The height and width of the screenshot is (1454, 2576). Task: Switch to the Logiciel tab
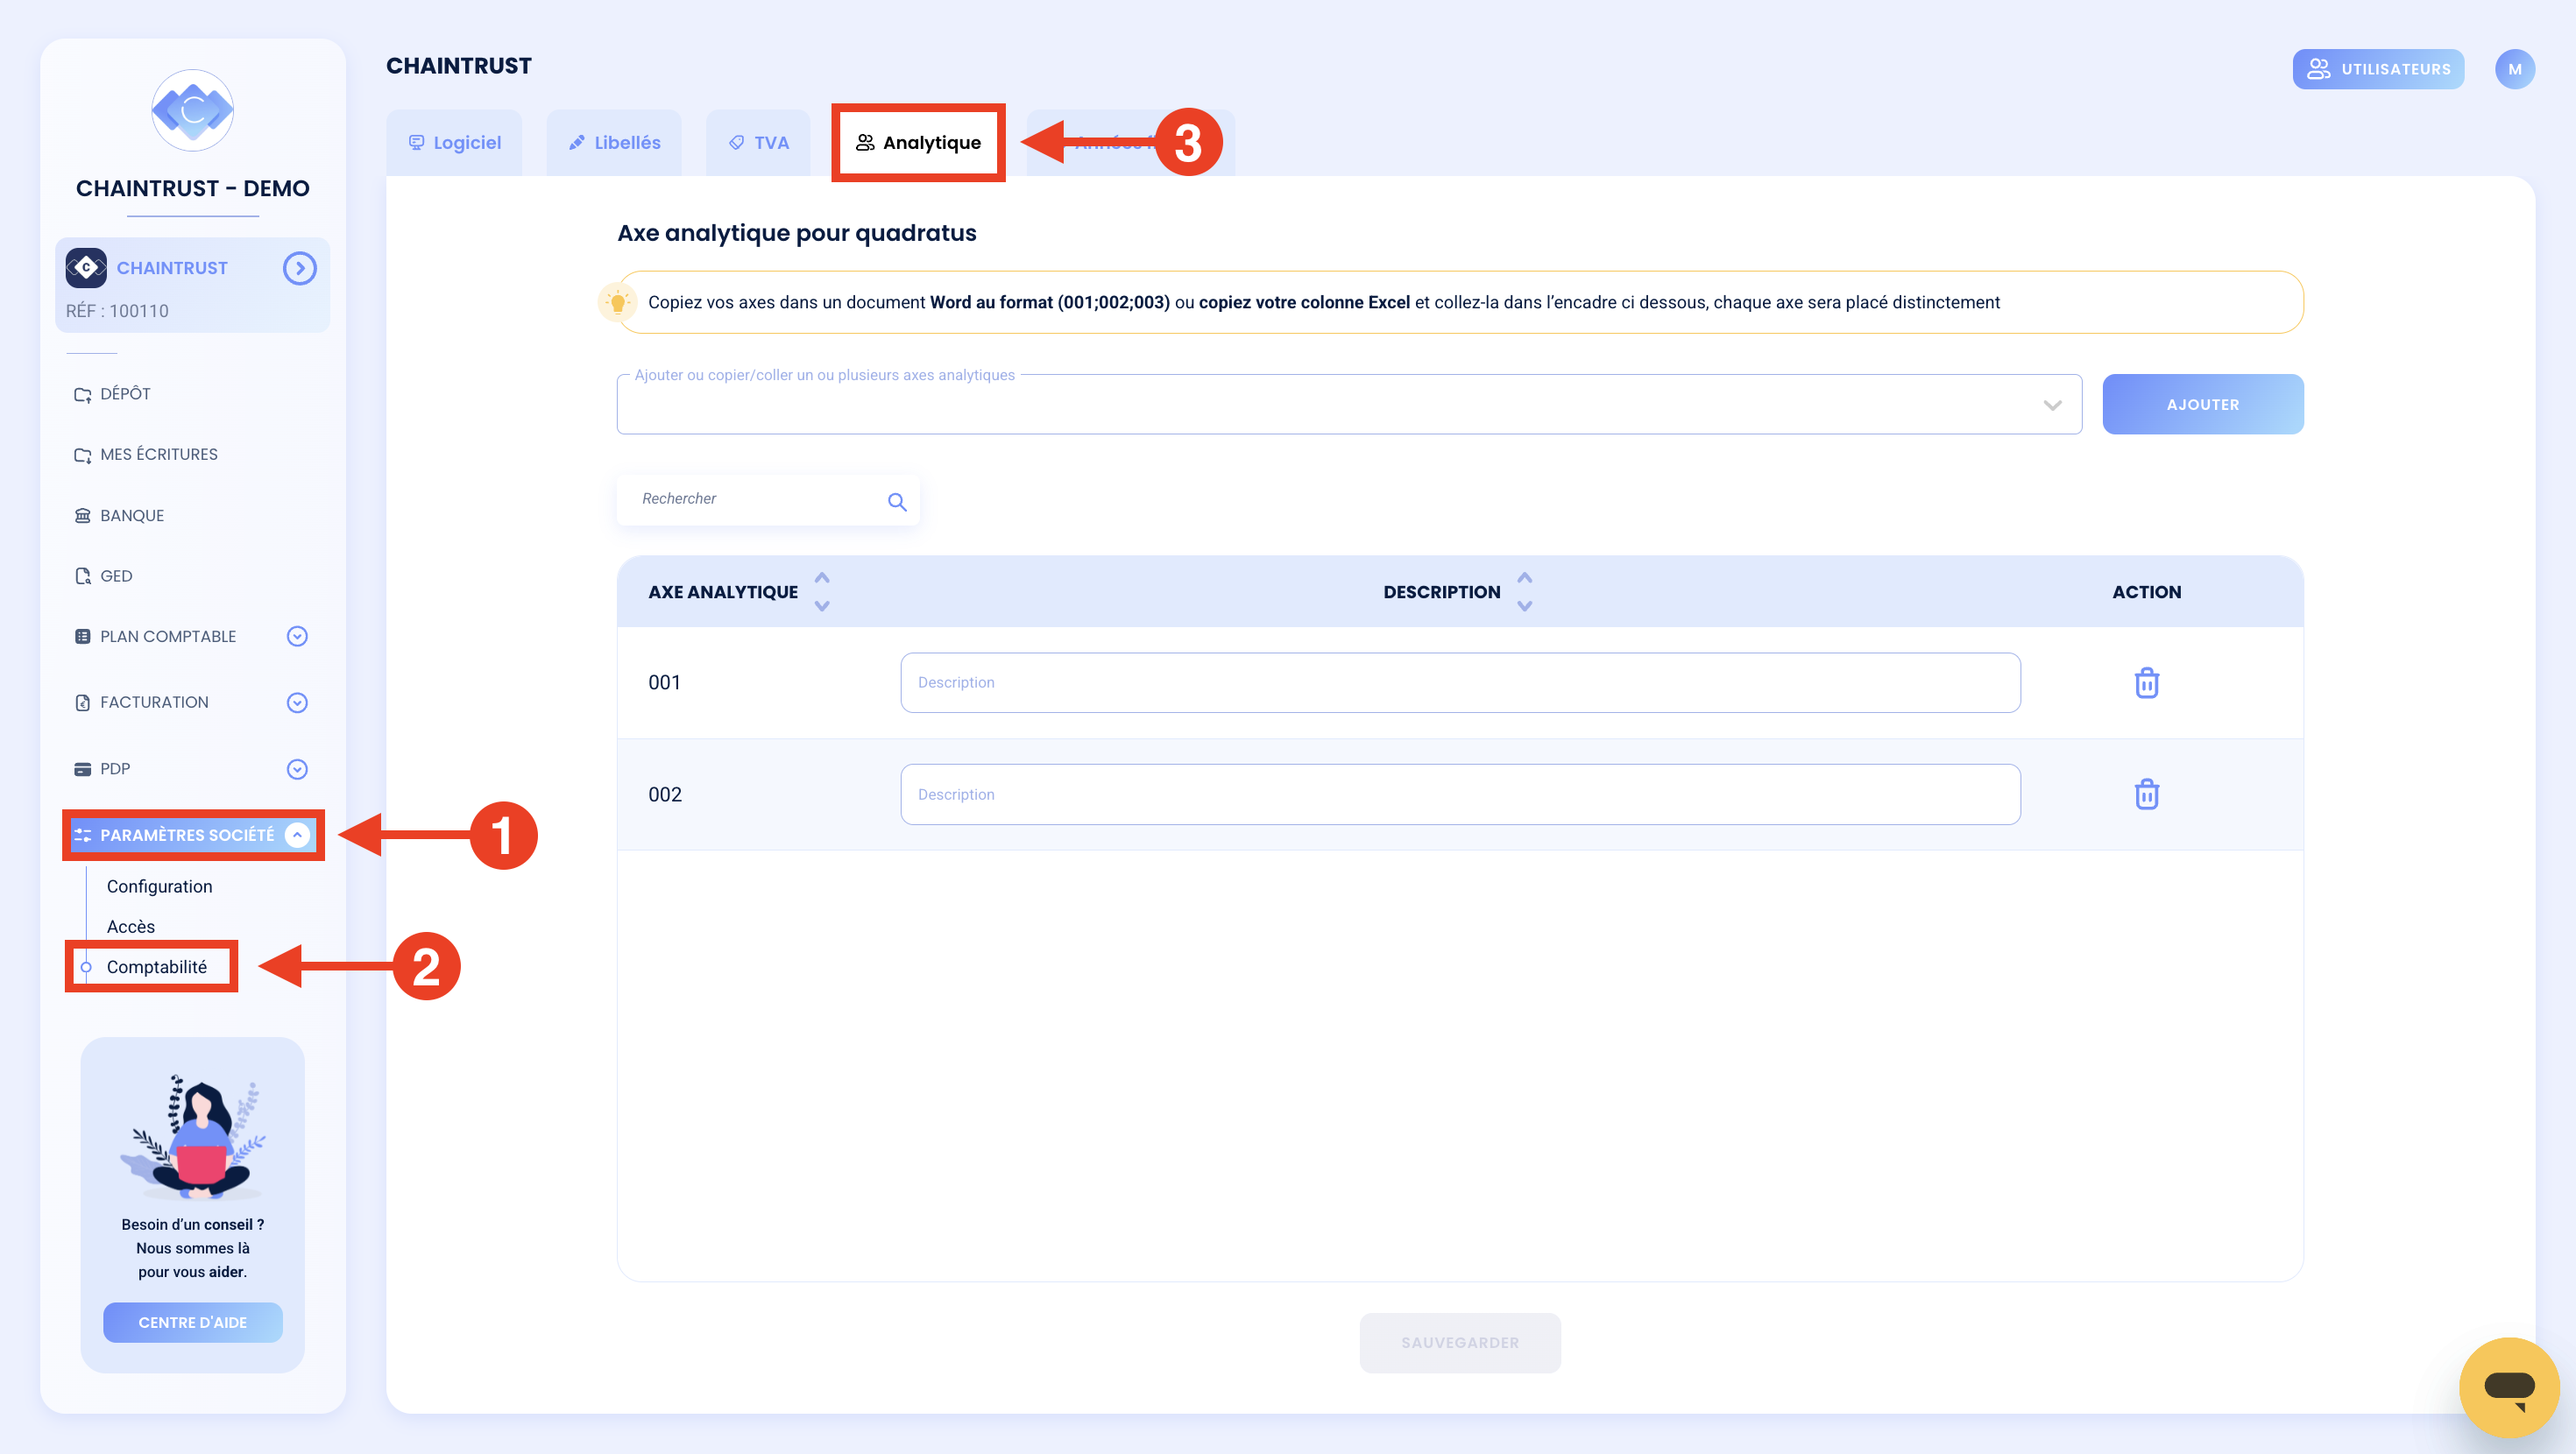[454, 143]
